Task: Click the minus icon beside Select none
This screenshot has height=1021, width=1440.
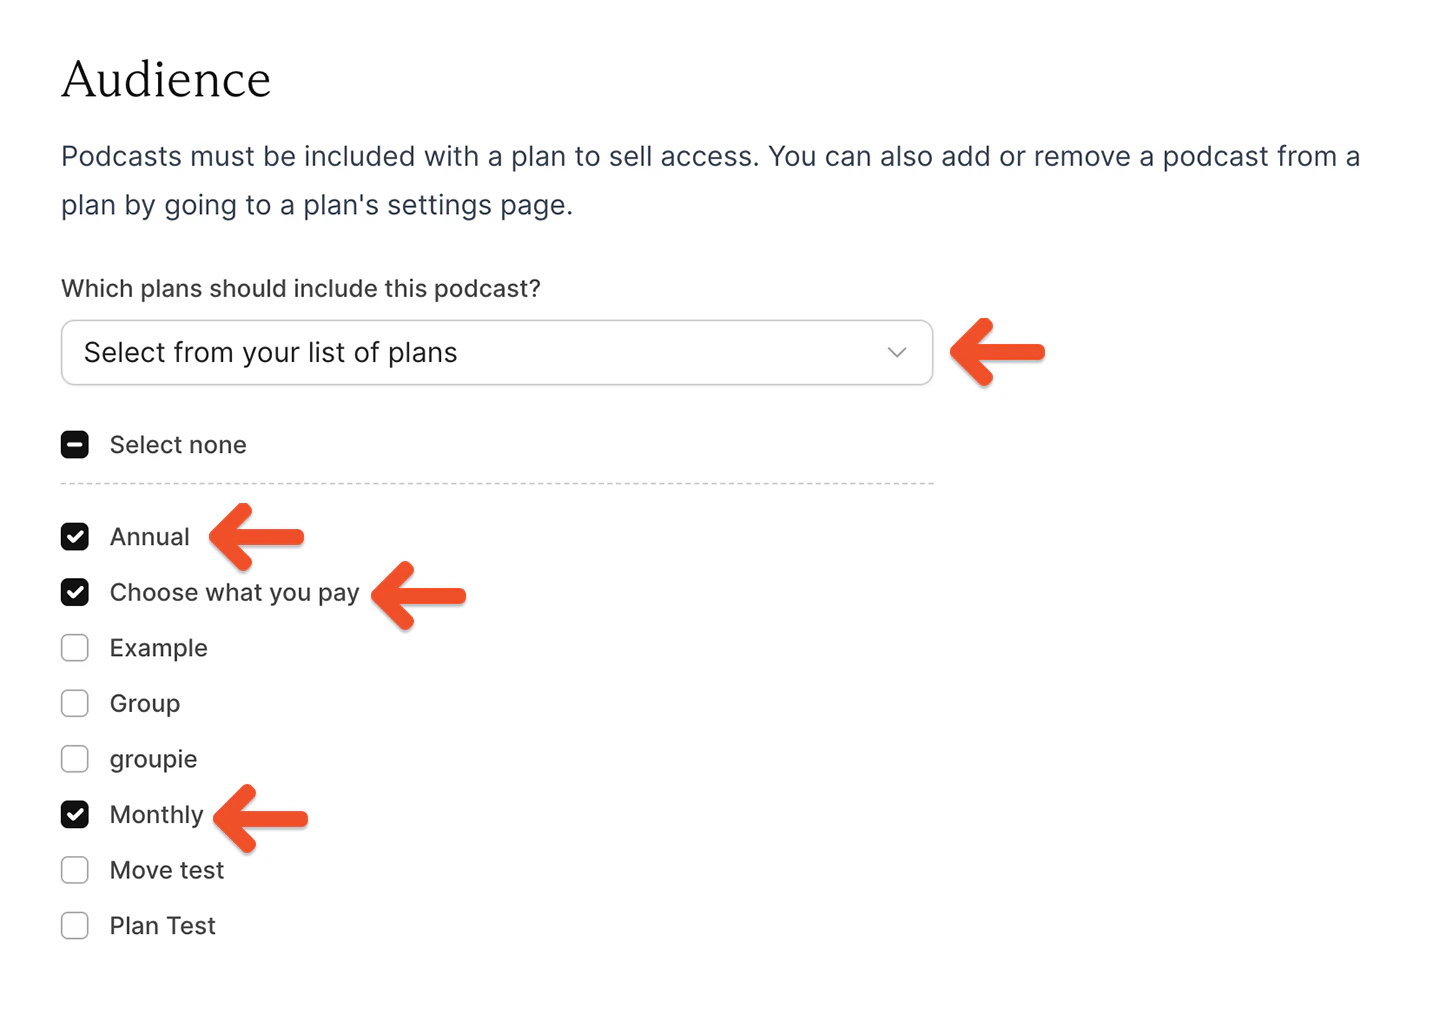Action: coord(75,444)
